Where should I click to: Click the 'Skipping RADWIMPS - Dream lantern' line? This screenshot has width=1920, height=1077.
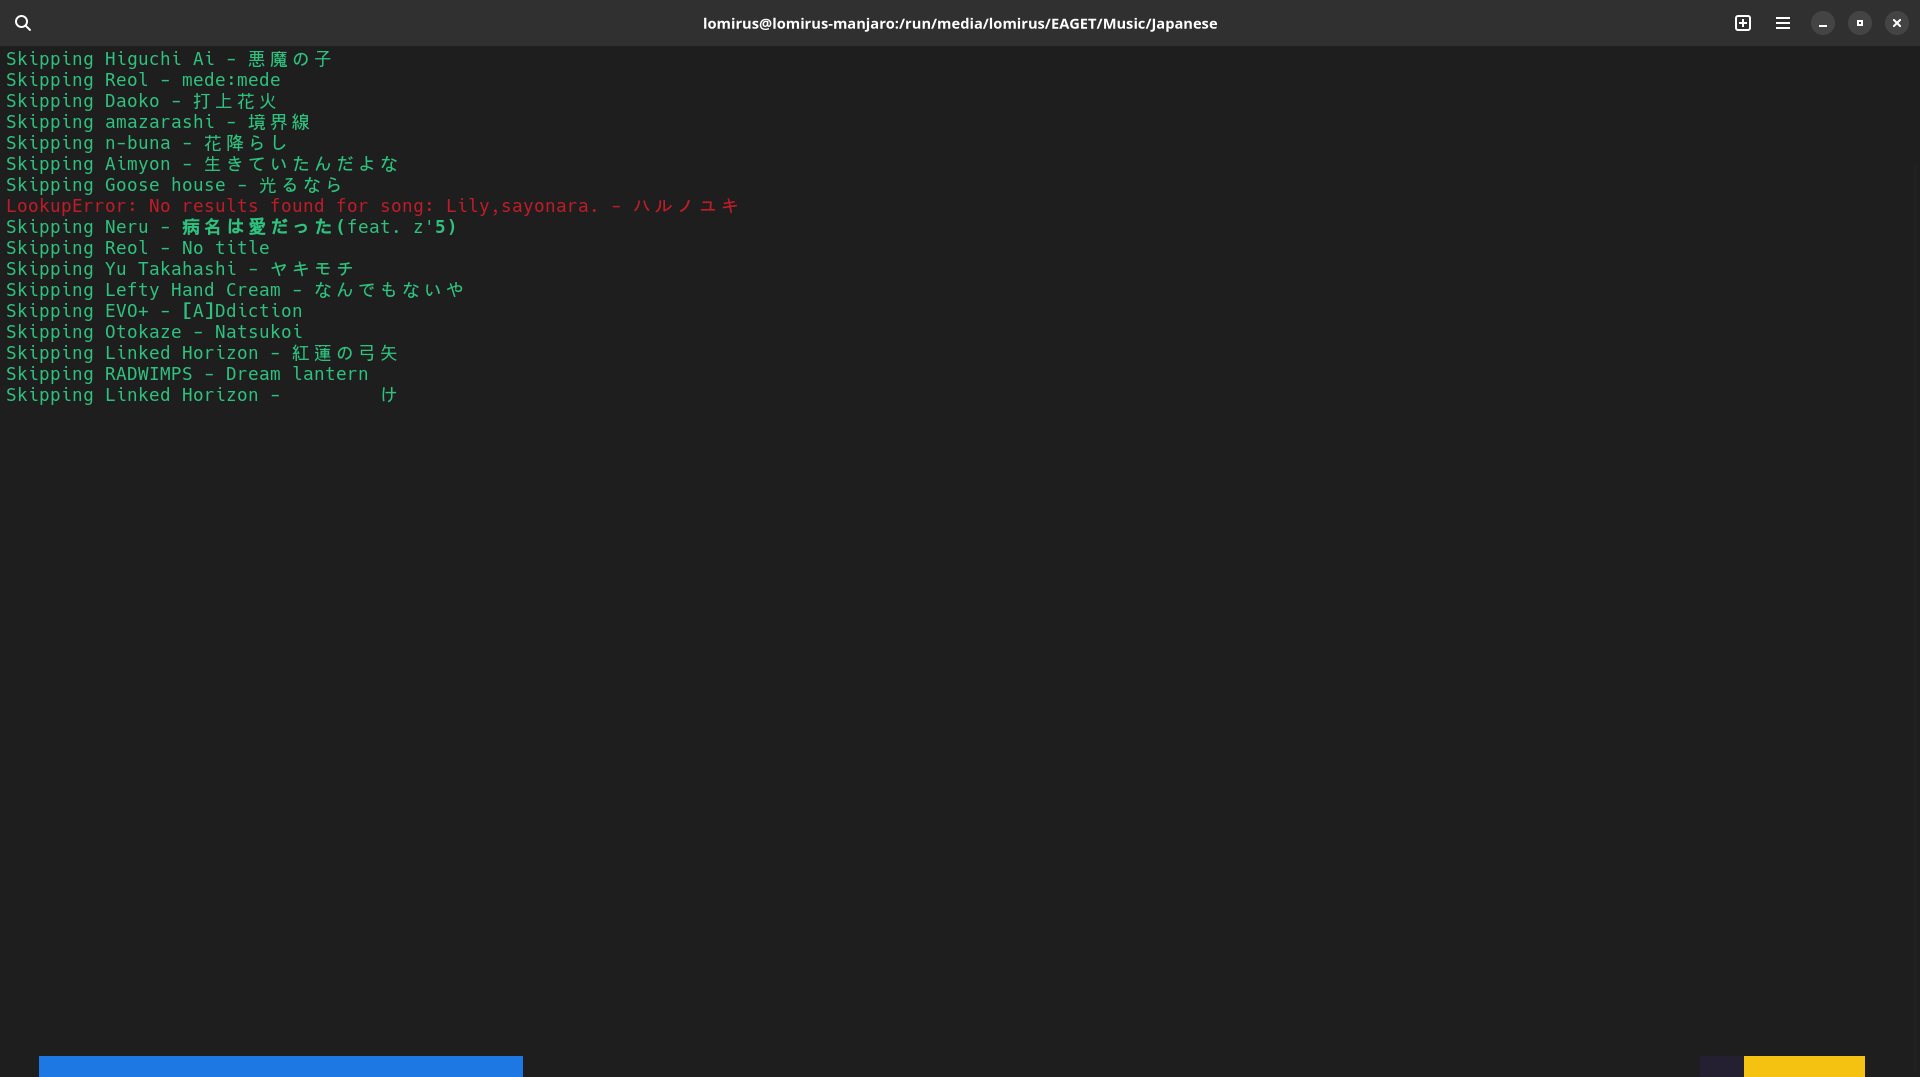187,374
